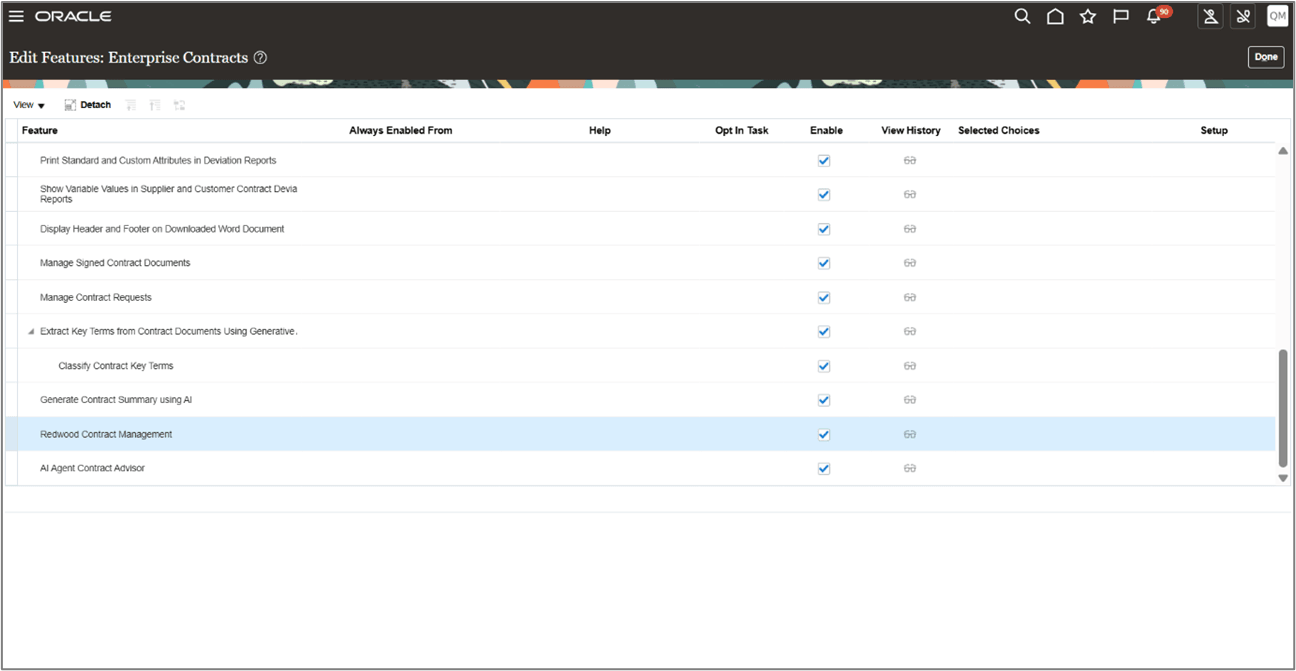The width and height of the screenshot is (1296, 671).
Task: Disable the Manage Contract Requests checkbox
Action: pos(823,297)
